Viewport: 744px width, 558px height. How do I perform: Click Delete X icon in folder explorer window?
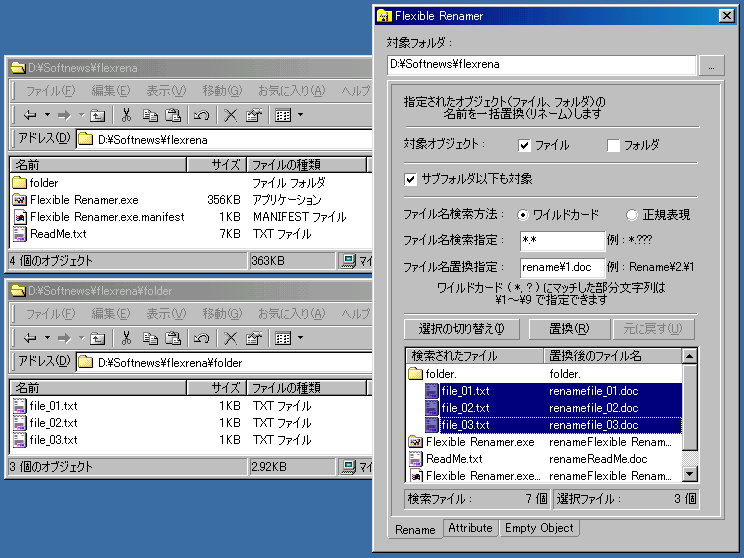point(231,338)
